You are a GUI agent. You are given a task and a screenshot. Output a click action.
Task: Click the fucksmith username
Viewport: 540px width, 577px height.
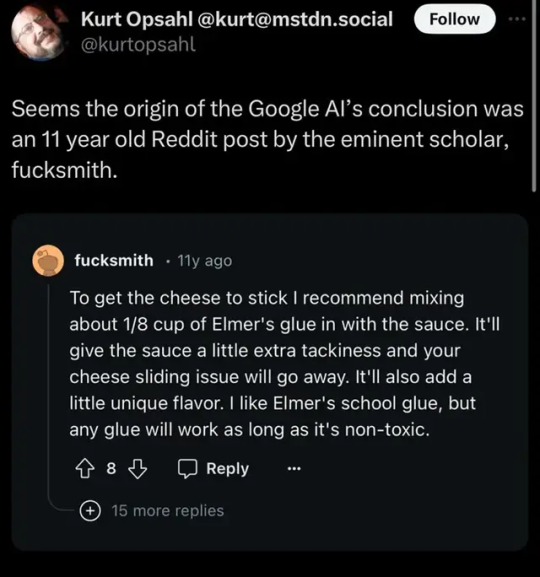(114, 261)
